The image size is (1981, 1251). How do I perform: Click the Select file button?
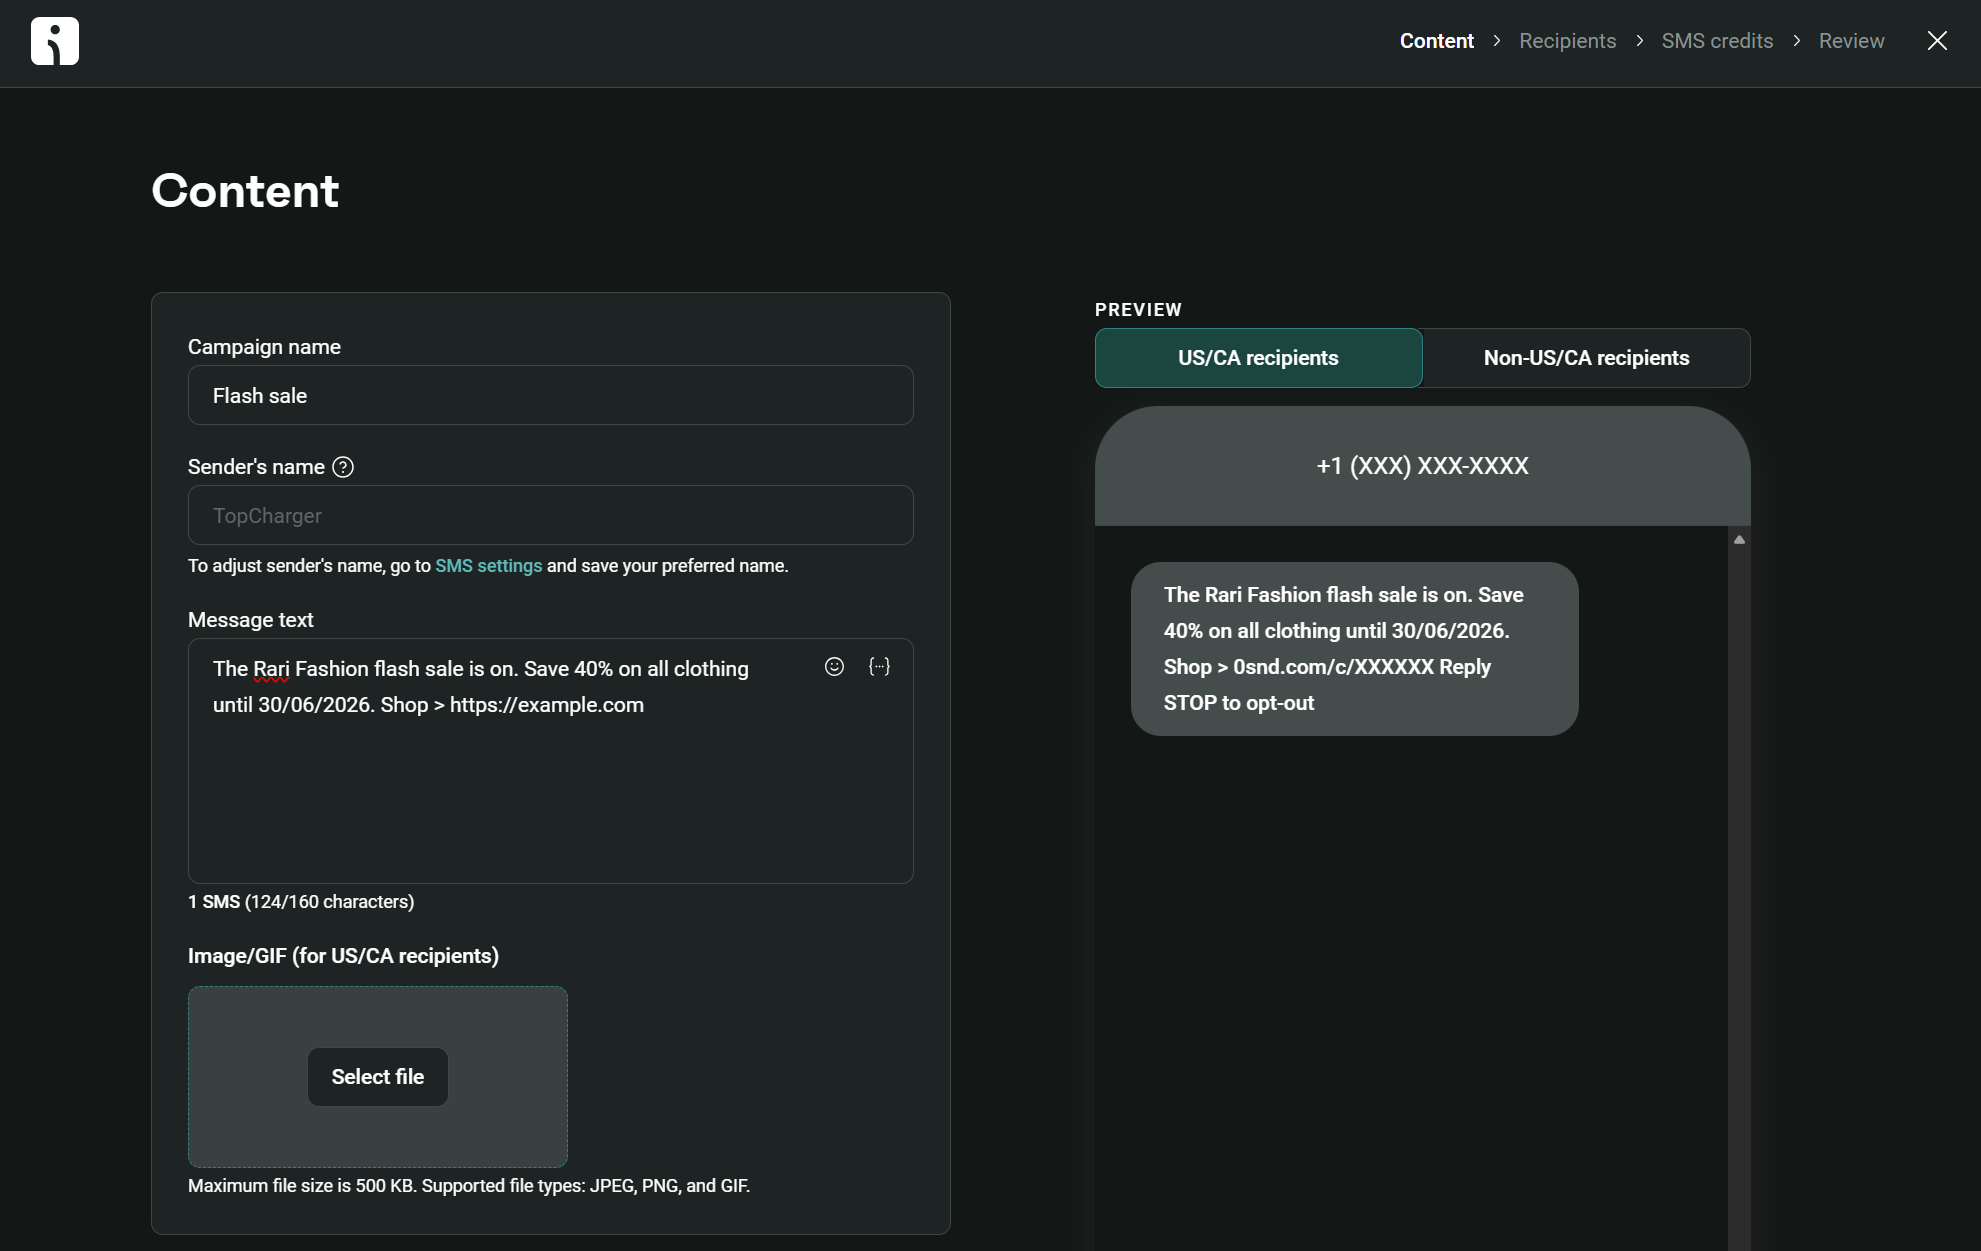(x=377, y=1077)
